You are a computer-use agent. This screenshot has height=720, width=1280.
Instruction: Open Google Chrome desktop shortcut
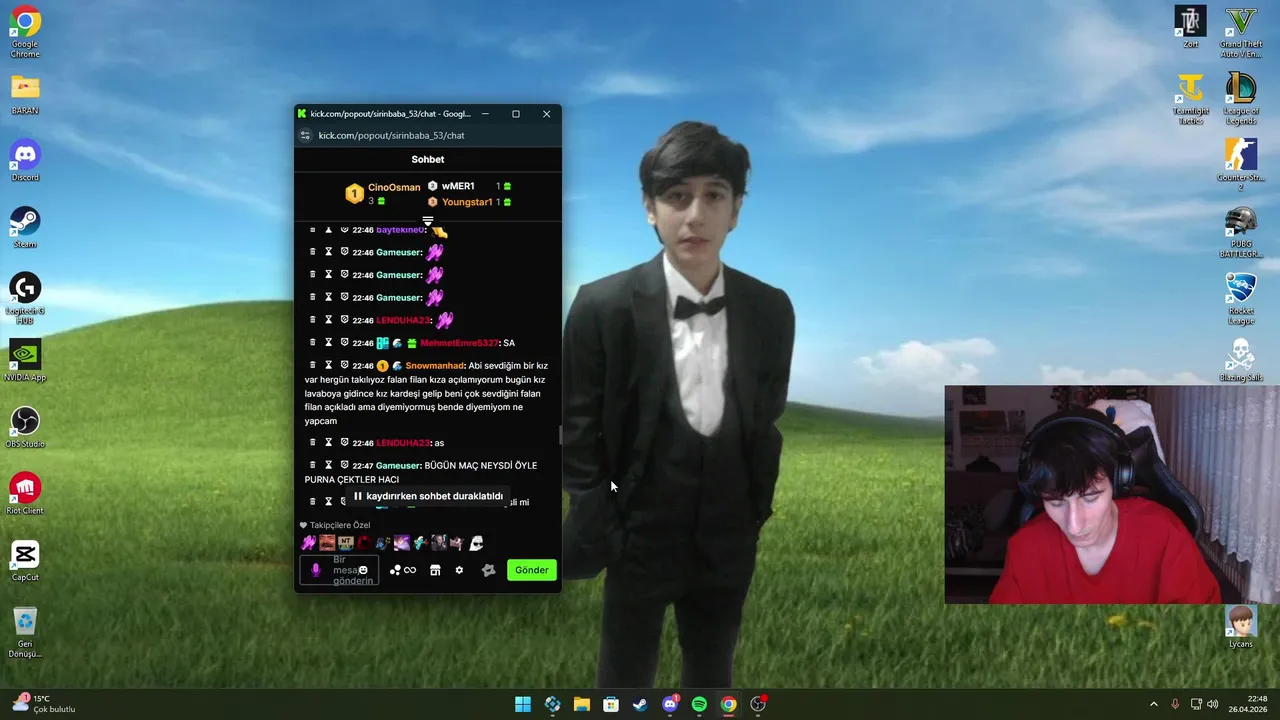tap(25, 32)
